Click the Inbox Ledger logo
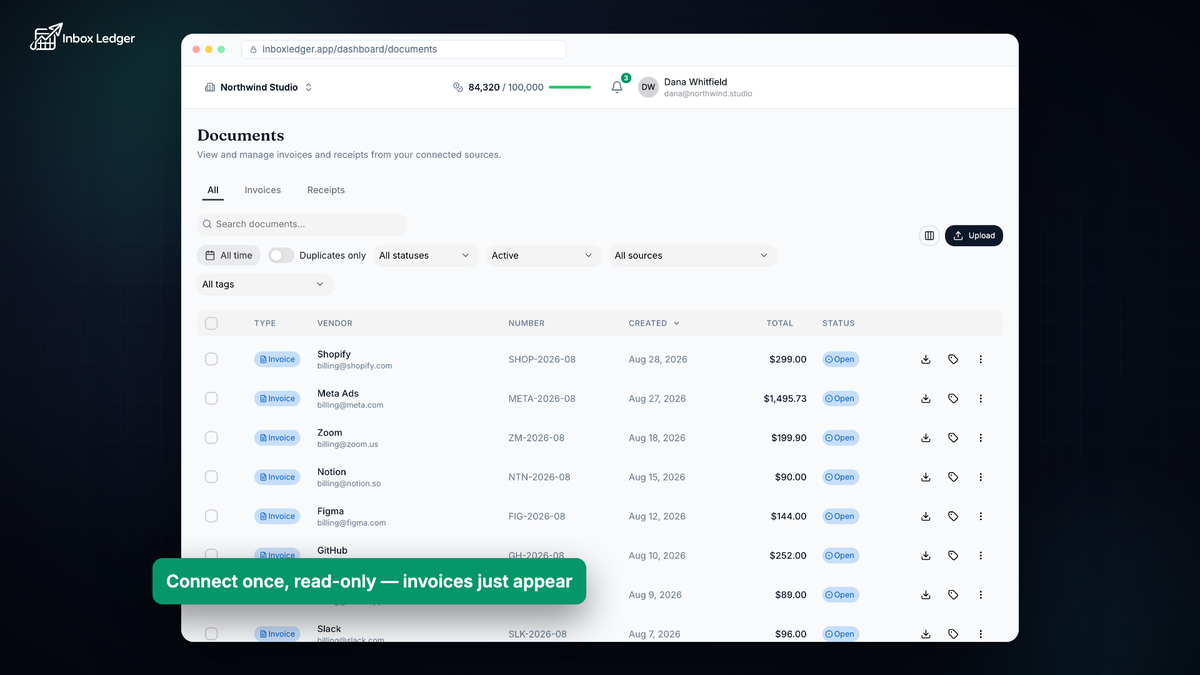Image resolution: width=1200 pixels, height=675 pixels. [x=82, y=38]
